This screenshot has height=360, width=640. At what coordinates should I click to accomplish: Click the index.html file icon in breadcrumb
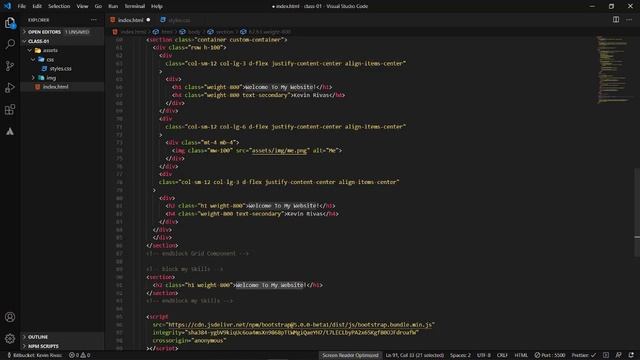pos(115,32)
